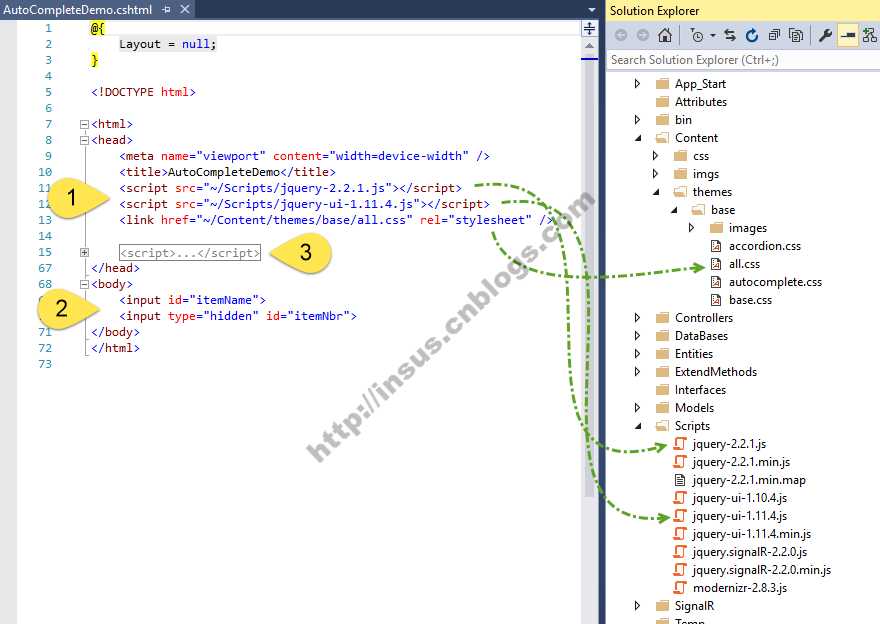This screenshot has width=880, height=624.
Task: Expand the Models folder
Action: point(637,407)
